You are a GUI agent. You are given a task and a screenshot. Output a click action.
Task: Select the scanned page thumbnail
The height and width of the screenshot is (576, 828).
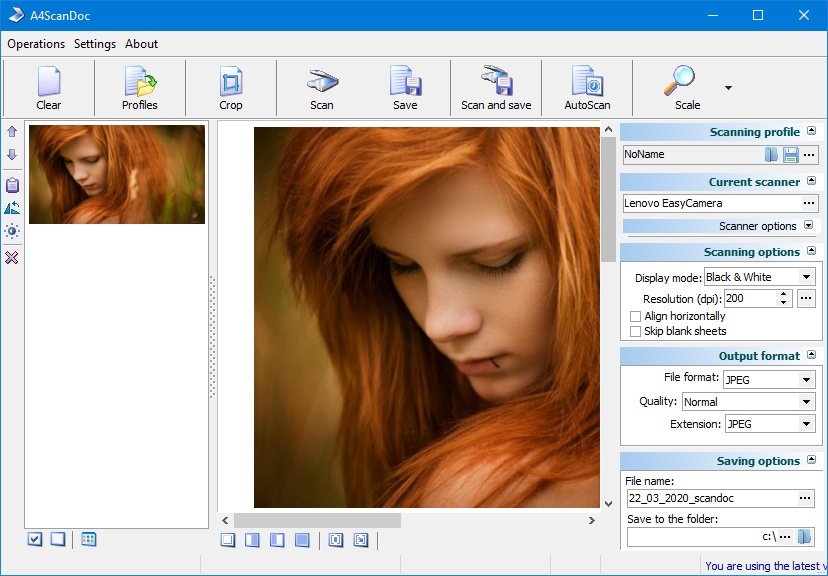pyautogui.click(x=117, y=175)
